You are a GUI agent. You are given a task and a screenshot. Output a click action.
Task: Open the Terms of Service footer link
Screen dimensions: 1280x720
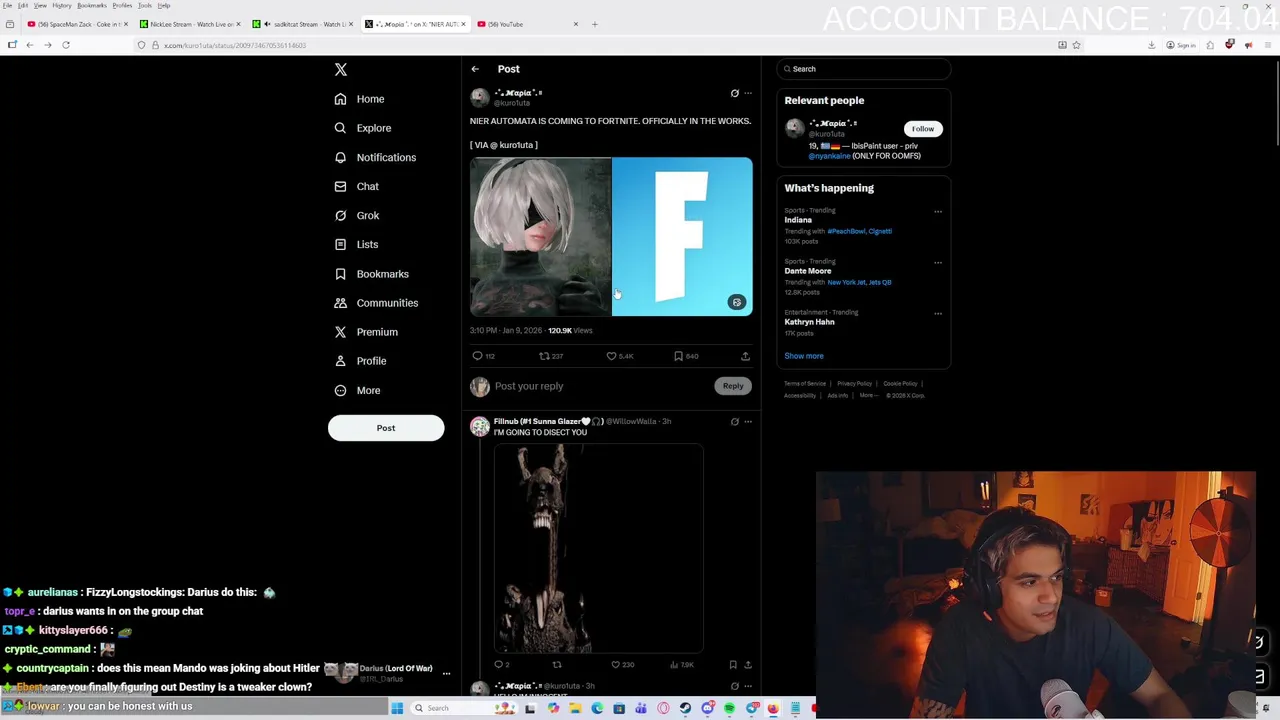point(805,384)
